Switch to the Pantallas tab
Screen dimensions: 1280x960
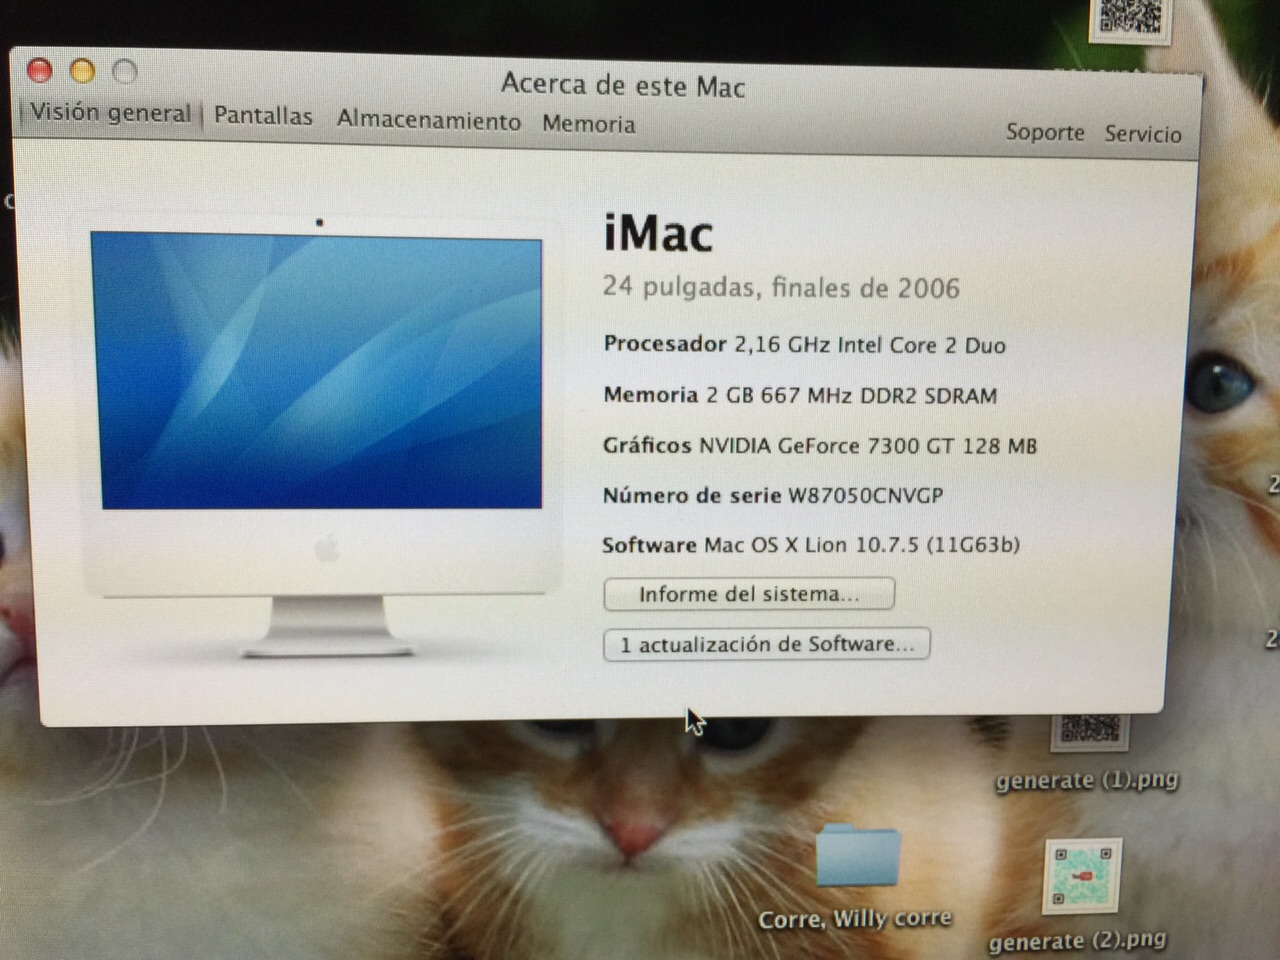click(263, 116)
